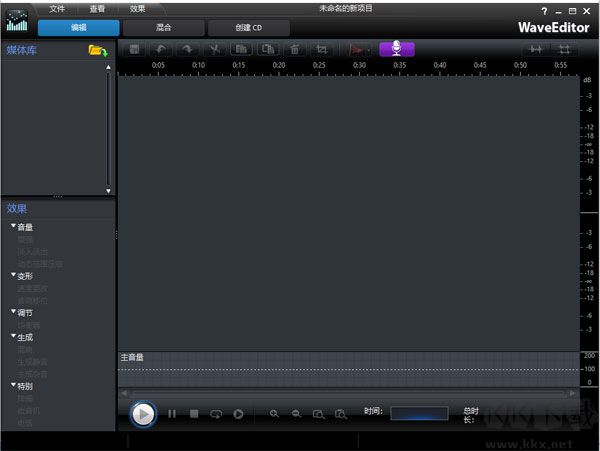Open the 创建 CD tab
This screenshot has width=600, height=451.
click(x=249, y=28)
